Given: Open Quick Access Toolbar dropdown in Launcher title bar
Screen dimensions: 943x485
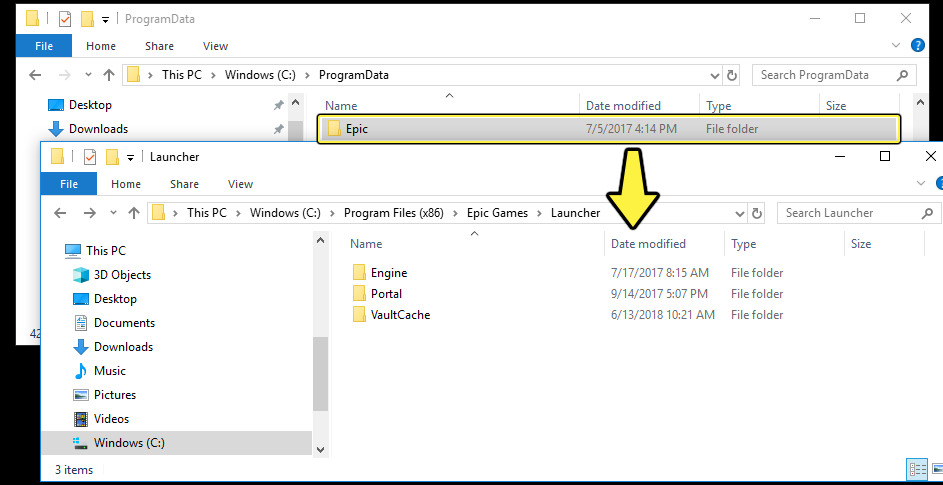Looking at the screenshot, I should click(x=131, y=158).
